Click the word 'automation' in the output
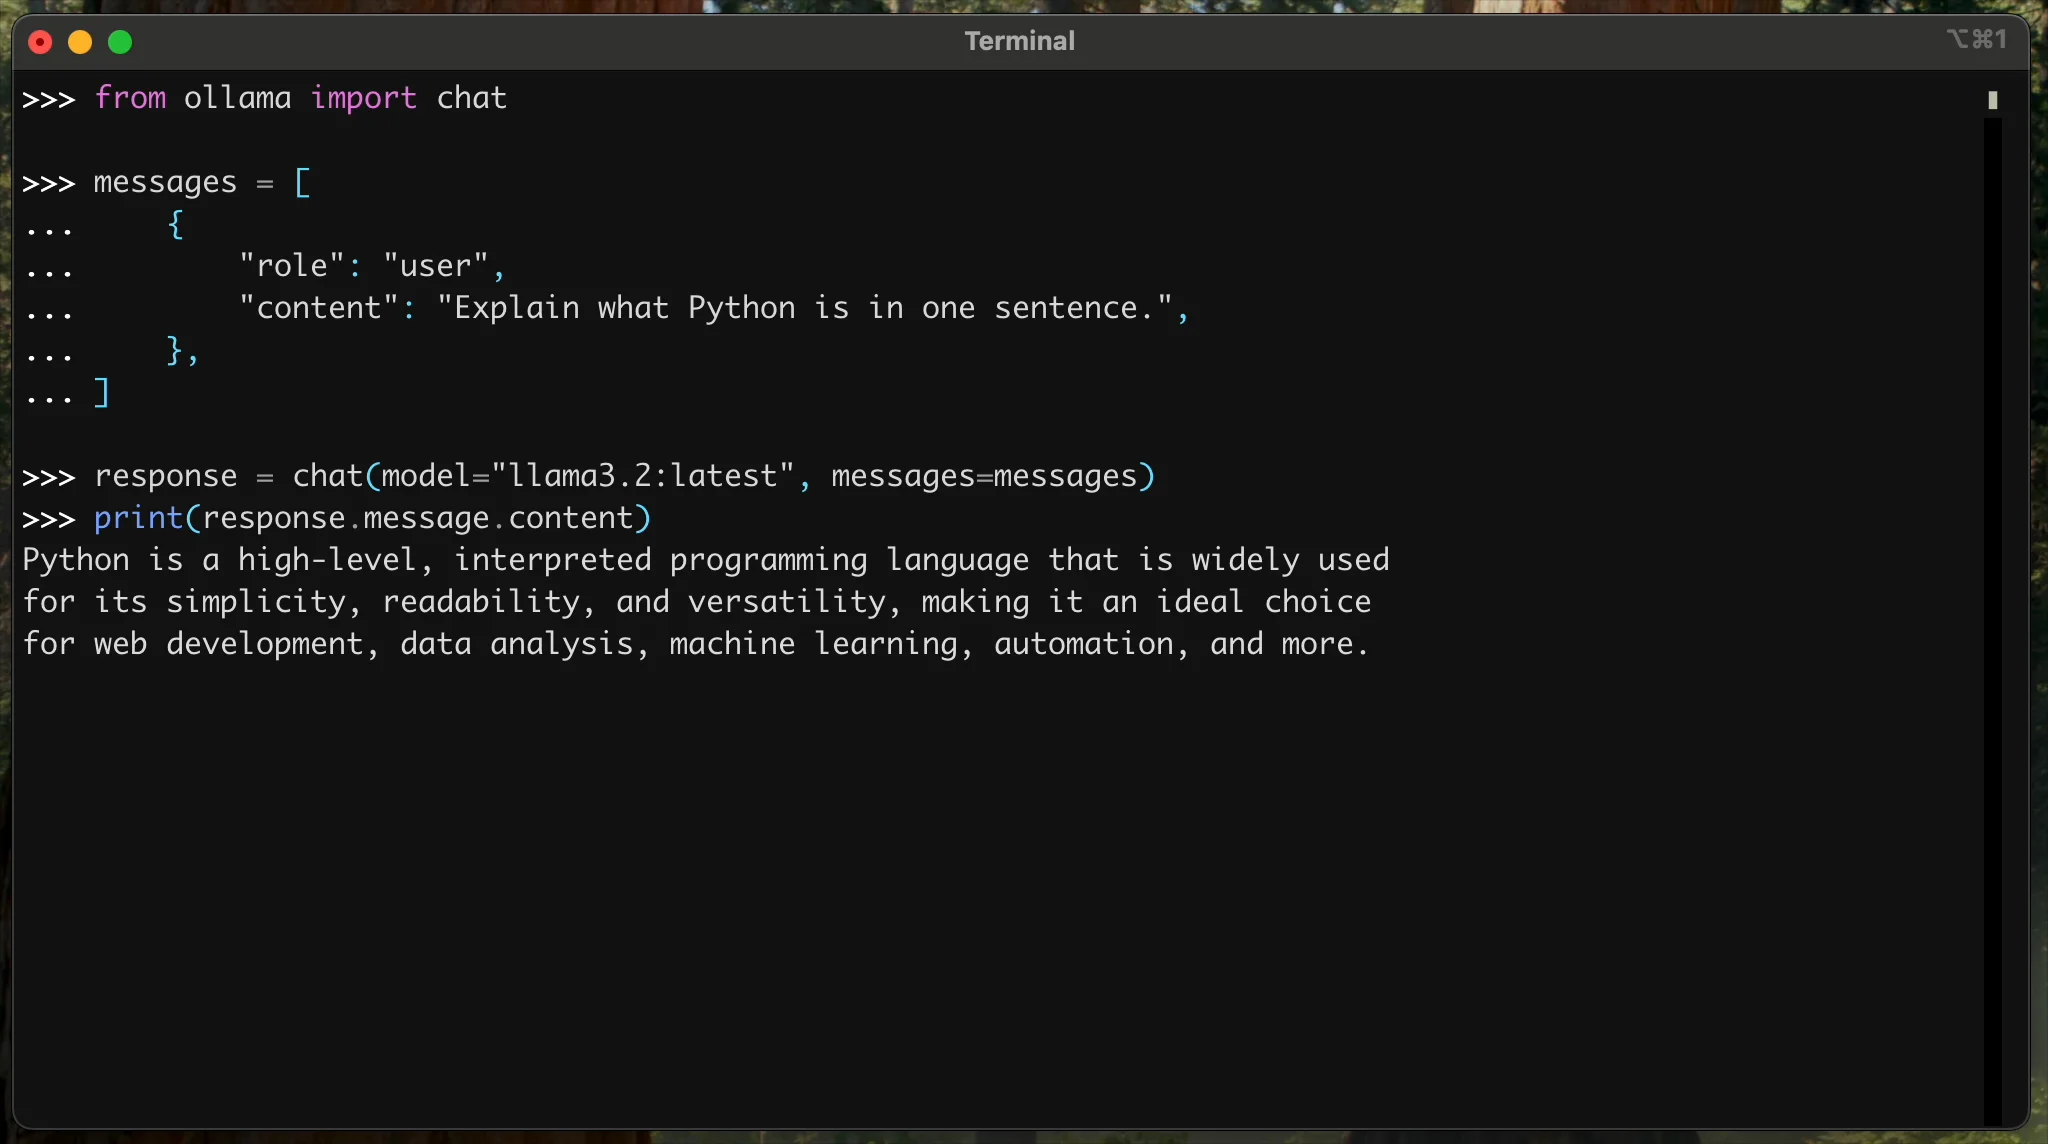Viewport: 2048px width, 1144px height. [x=1083, y=644]
